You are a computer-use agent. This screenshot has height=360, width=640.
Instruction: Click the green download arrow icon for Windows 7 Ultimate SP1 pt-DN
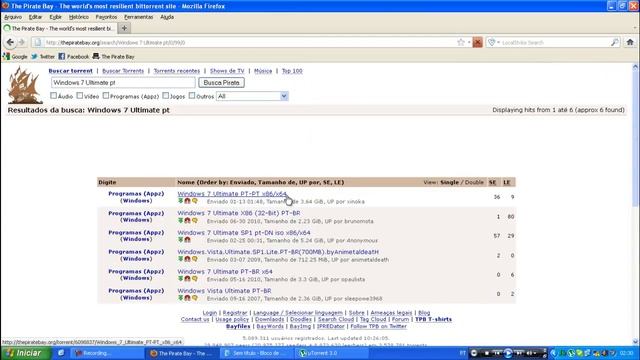180,240
